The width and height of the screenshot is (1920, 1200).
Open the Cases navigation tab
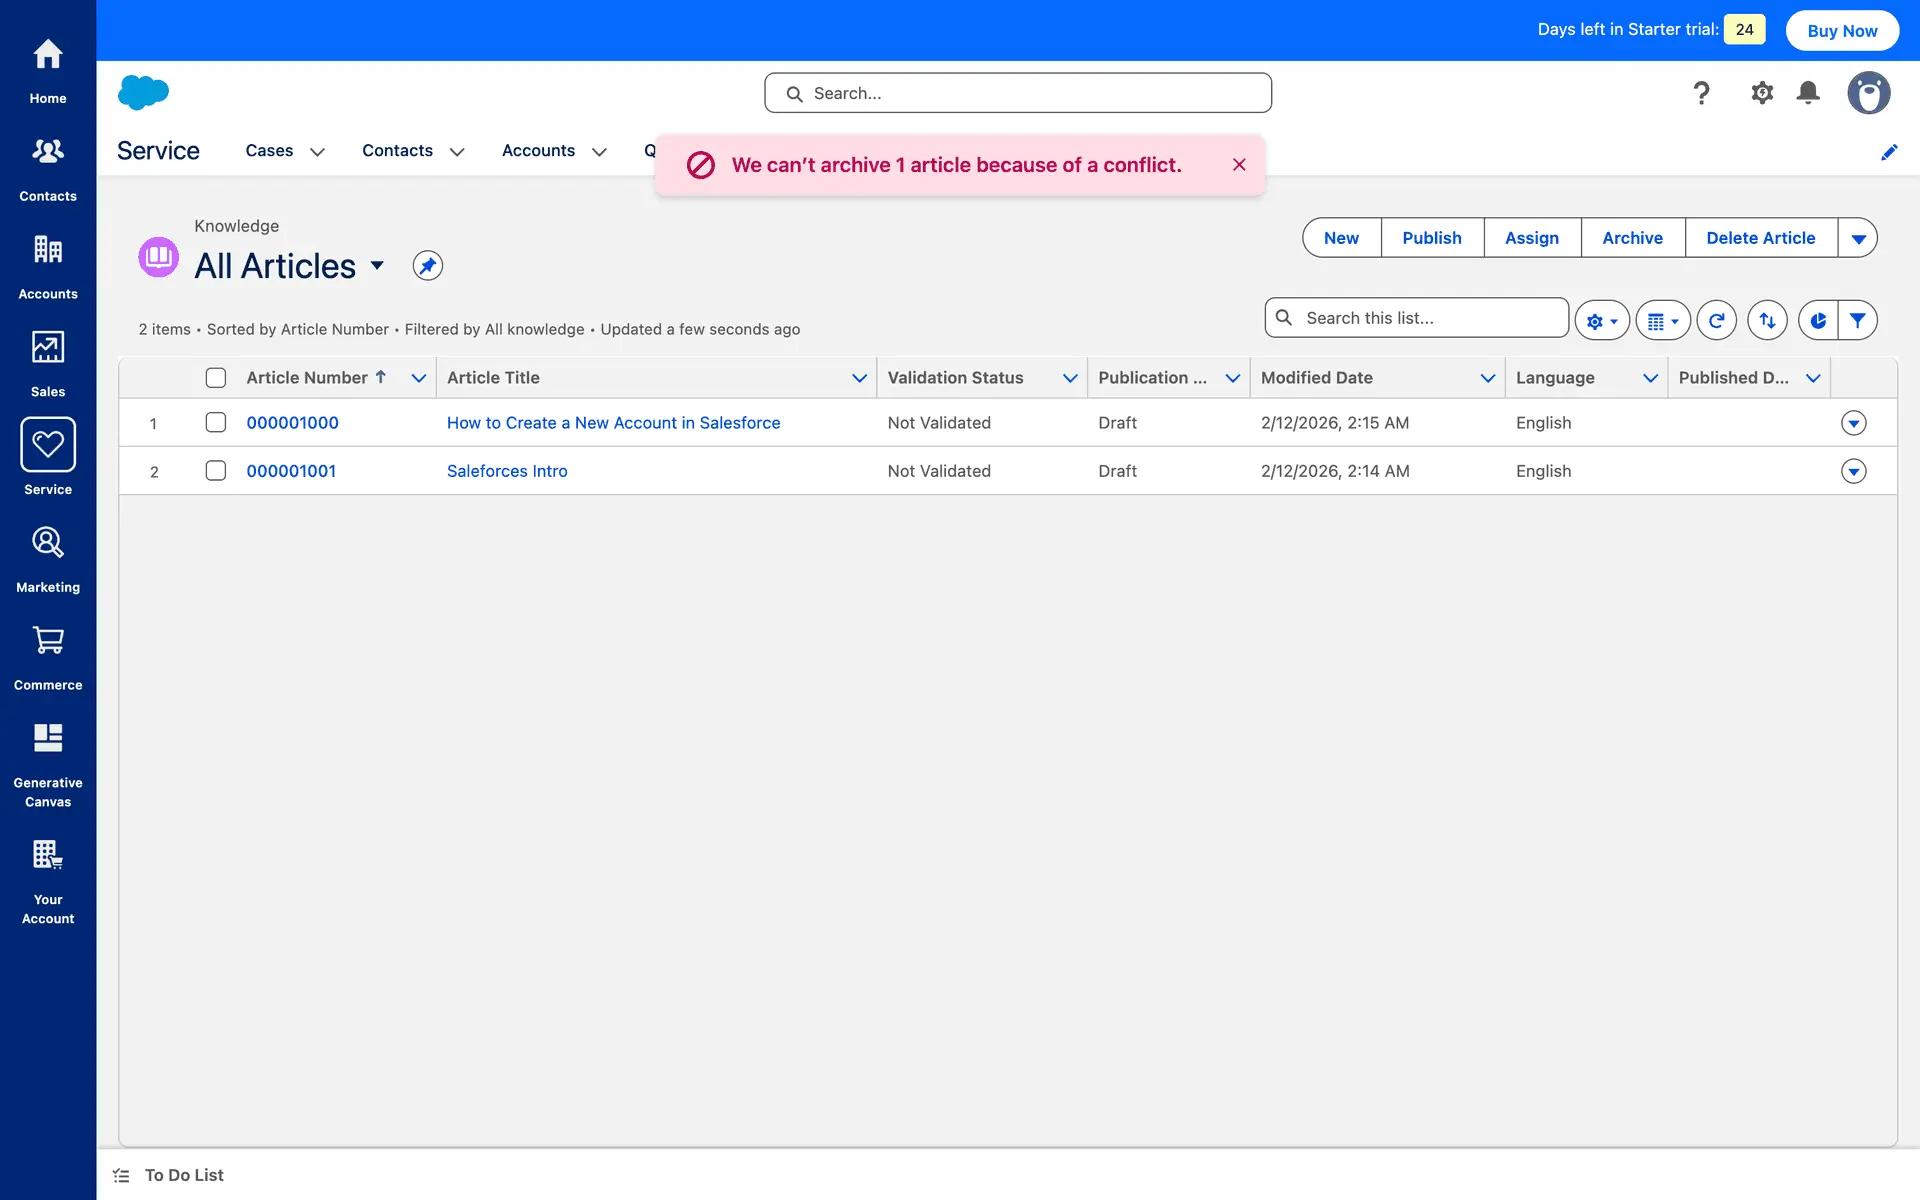269,151
